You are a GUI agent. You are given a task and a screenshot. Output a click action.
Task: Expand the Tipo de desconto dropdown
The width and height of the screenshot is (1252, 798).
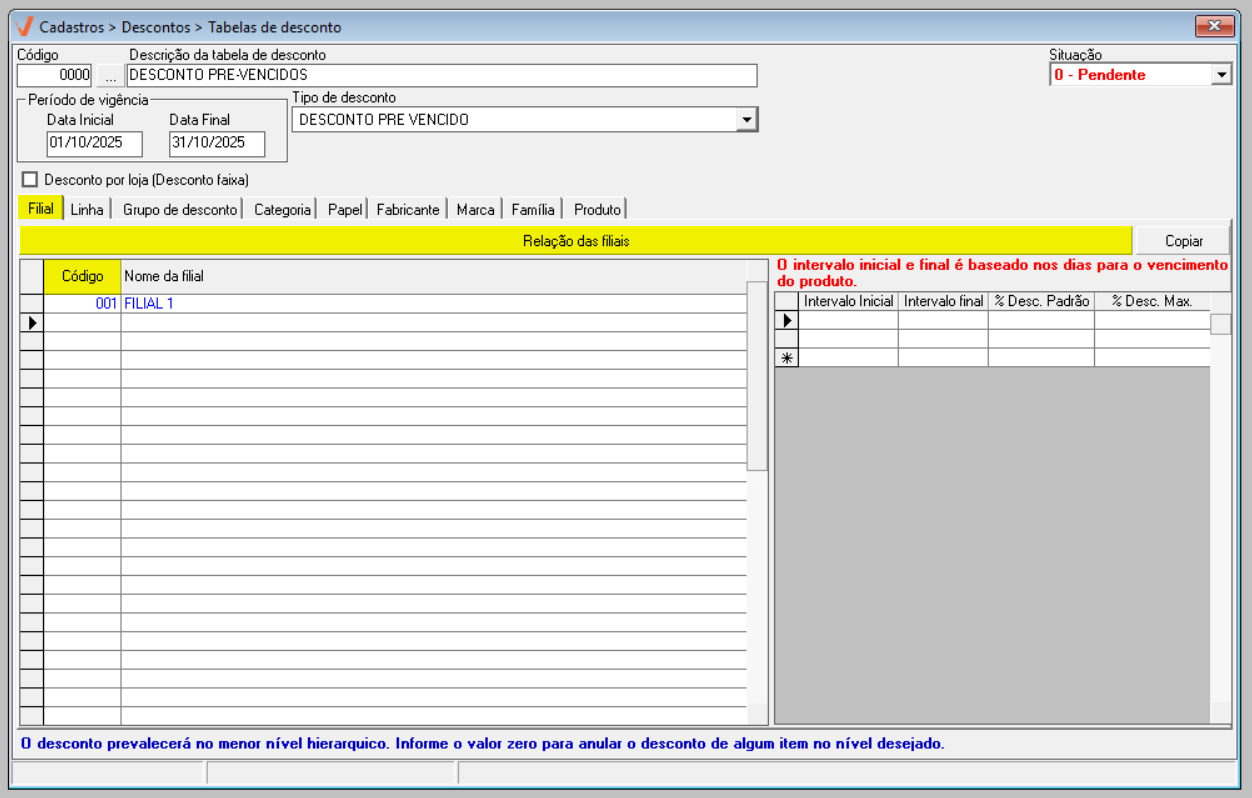(746, 120)
